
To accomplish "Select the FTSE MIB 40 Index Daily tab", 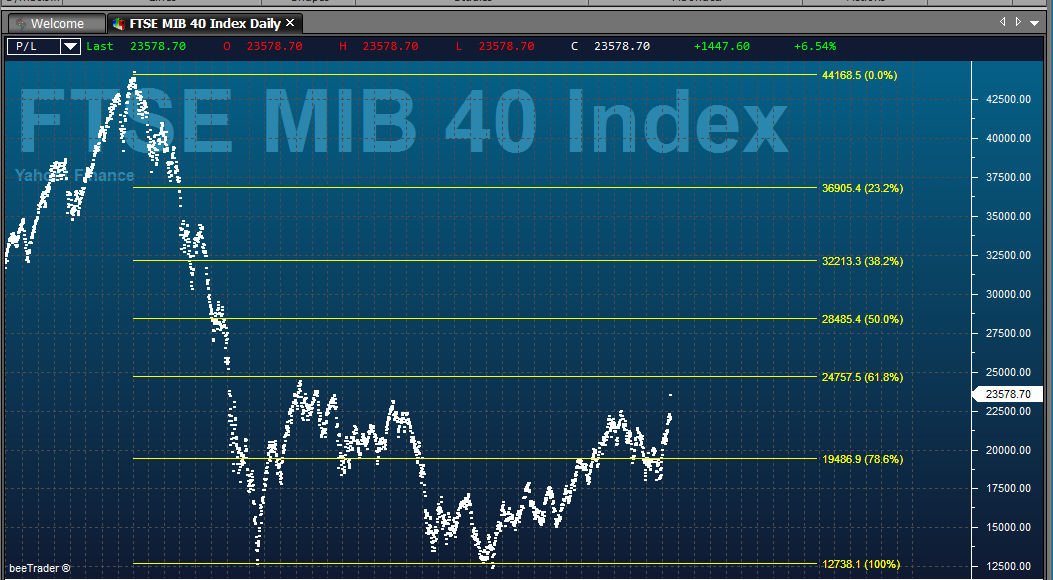I will pos(205,23).
